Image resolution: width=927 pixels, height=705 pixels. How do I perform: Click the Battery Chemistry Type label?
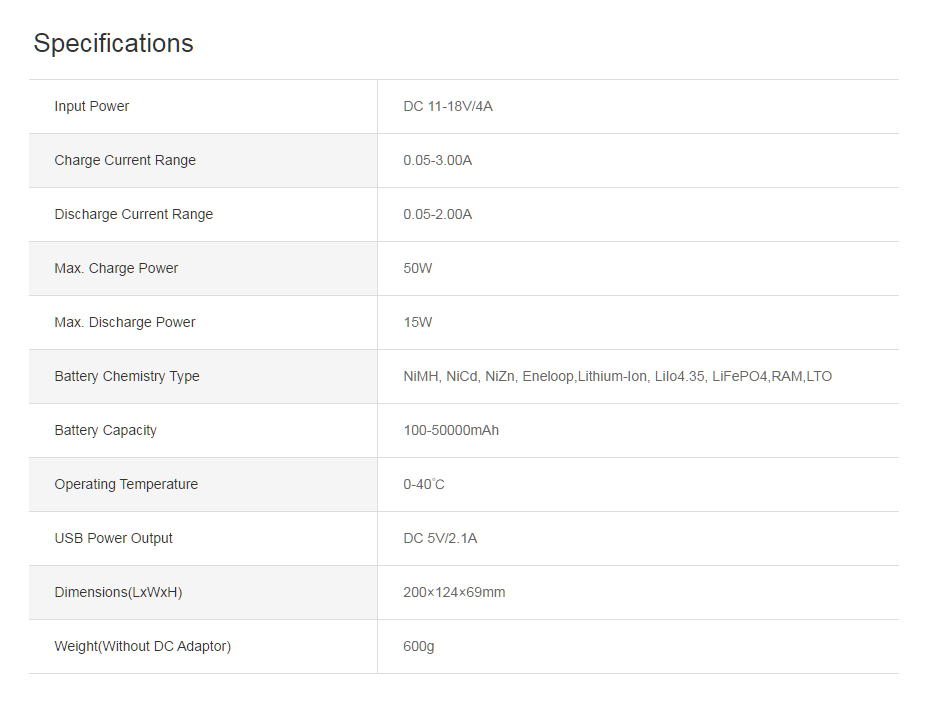pyautogui.click(x=127, y=377)
